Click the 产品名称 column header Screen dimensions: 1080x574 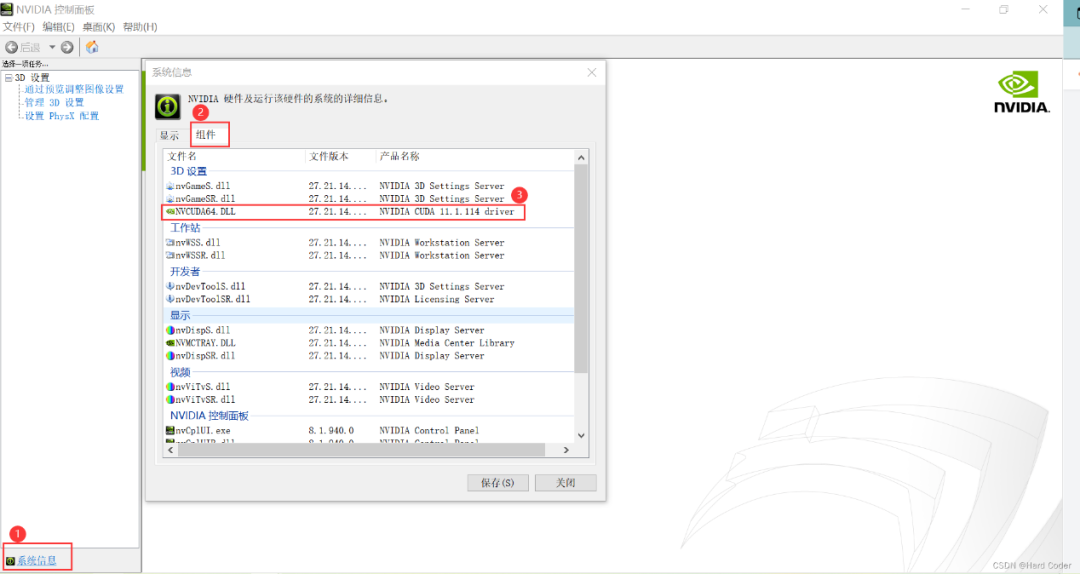475,156
